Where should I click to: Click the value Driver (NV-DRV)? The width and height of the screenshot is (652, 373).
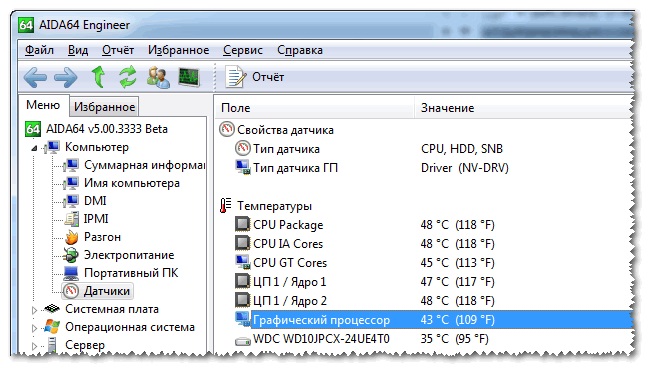[x=464, y=168]
